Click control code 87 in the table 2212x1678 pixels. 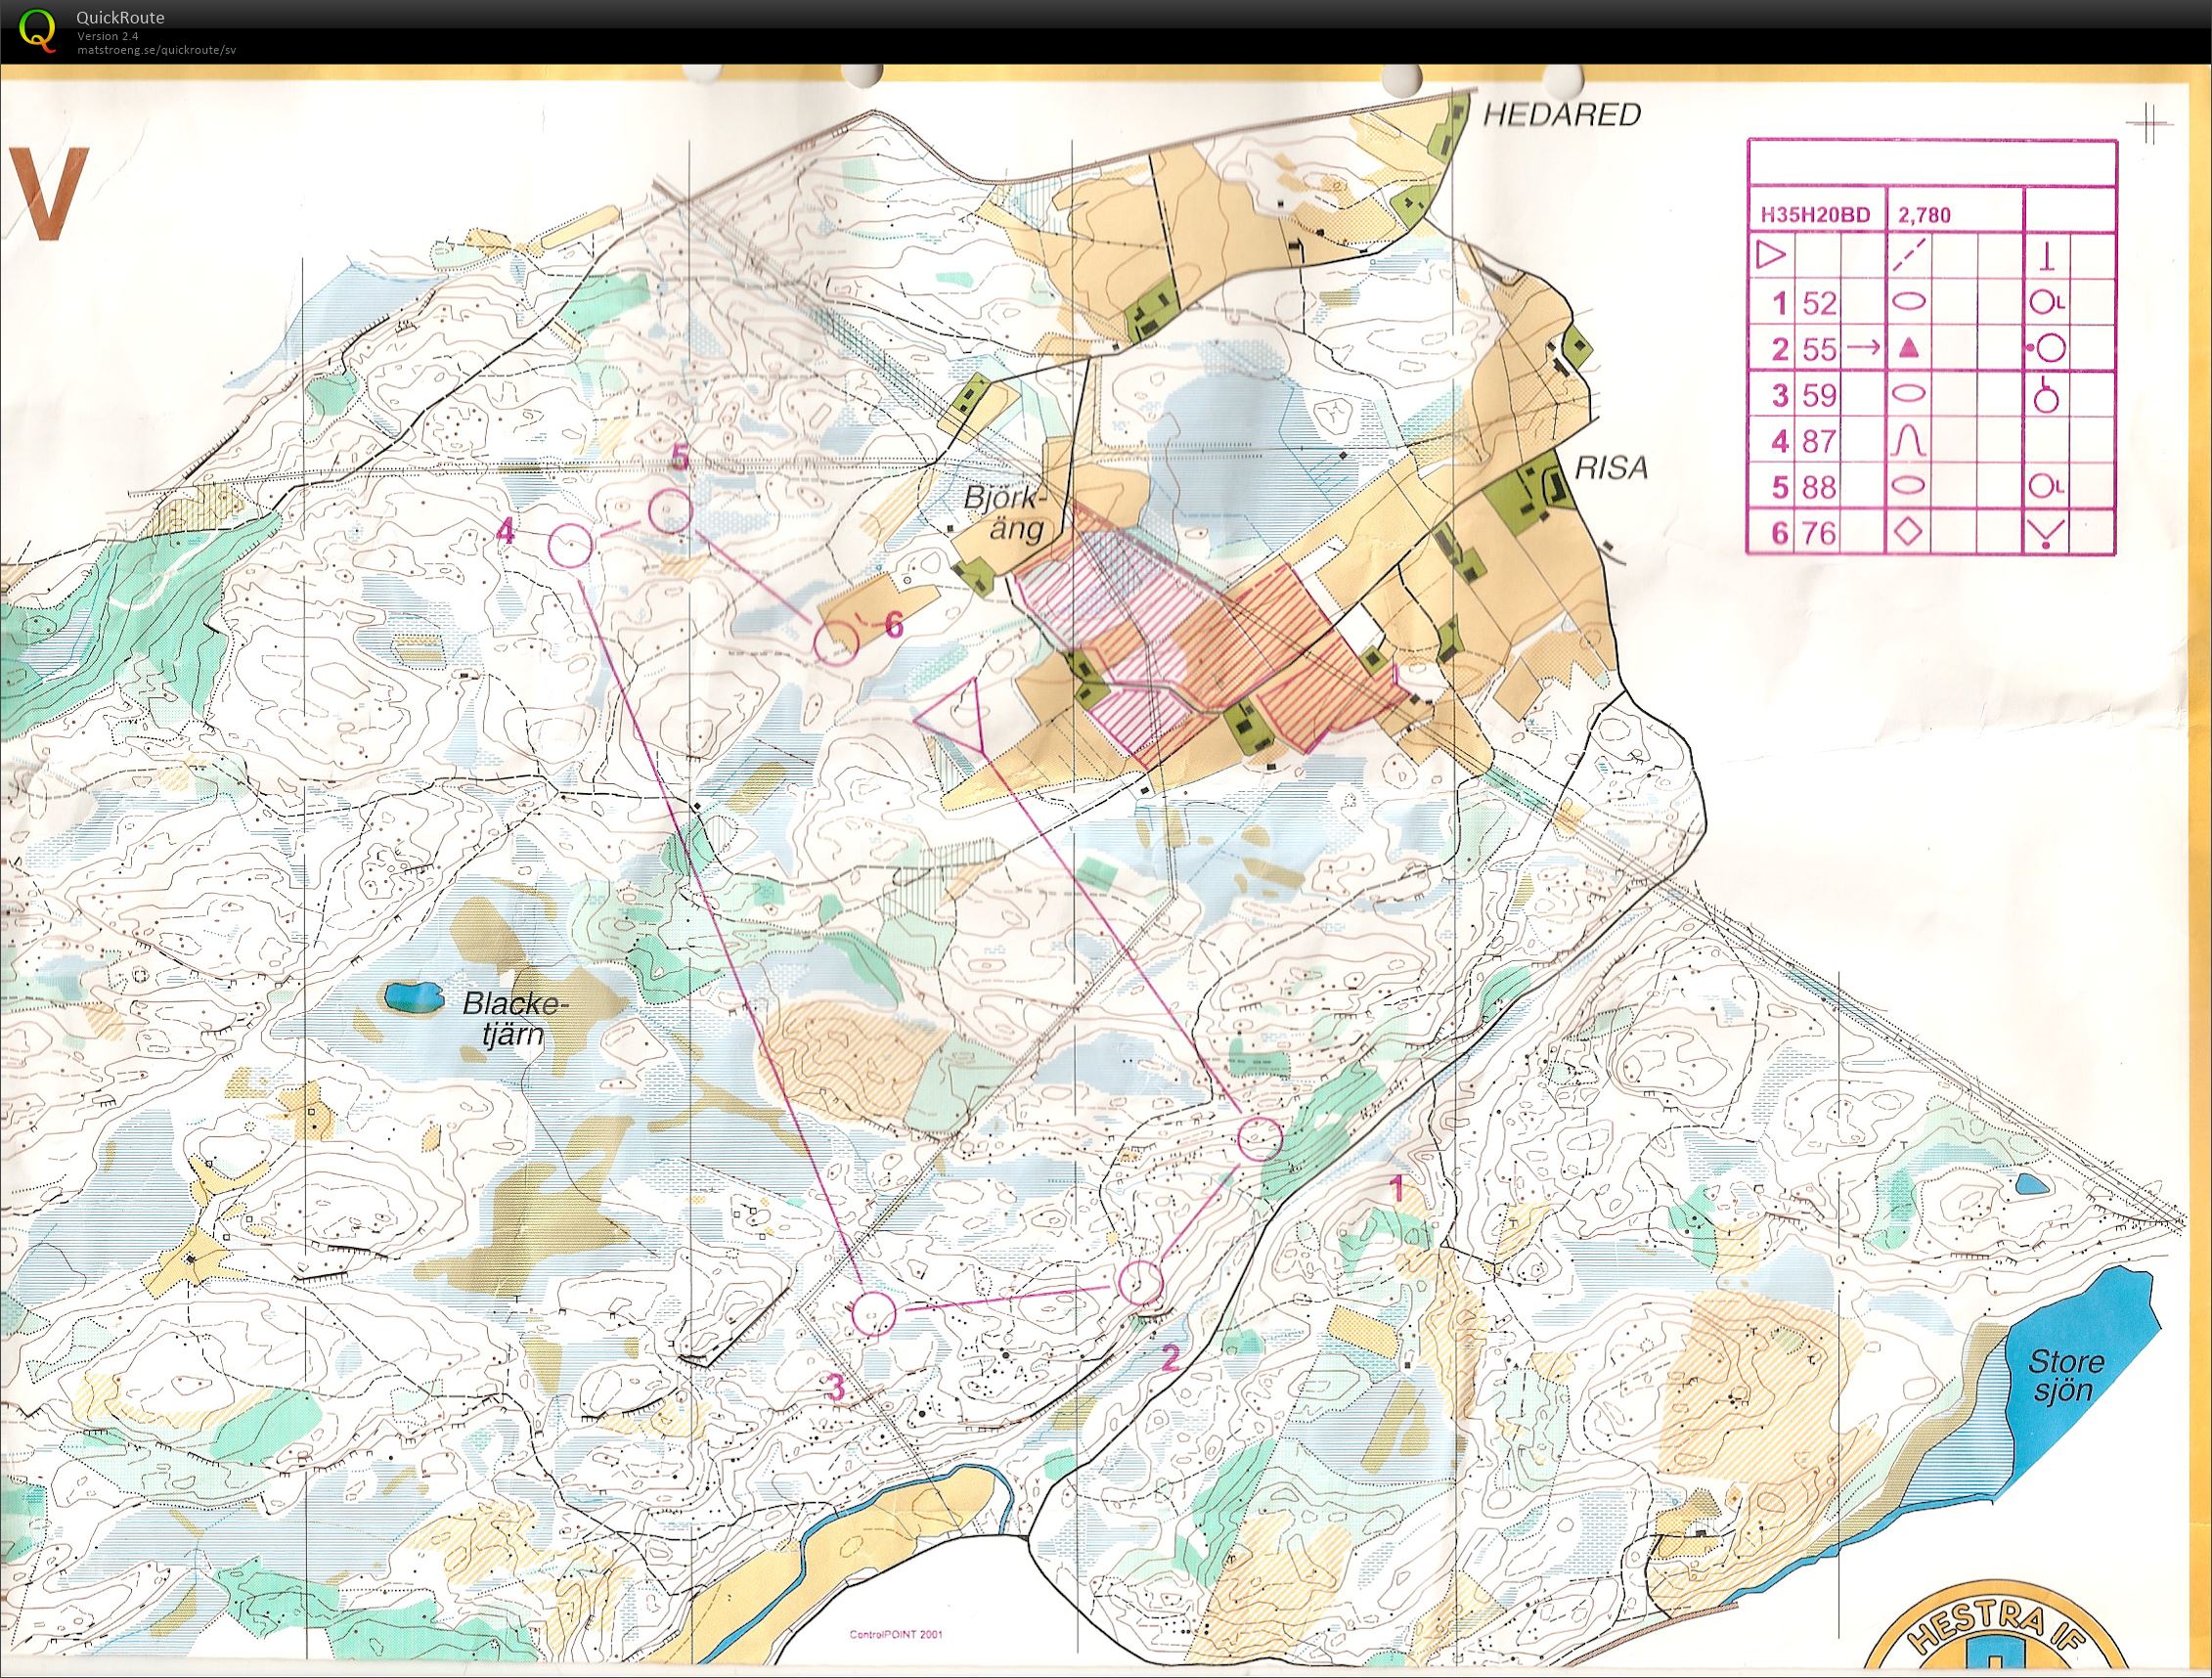click(x=1821, y=441)
